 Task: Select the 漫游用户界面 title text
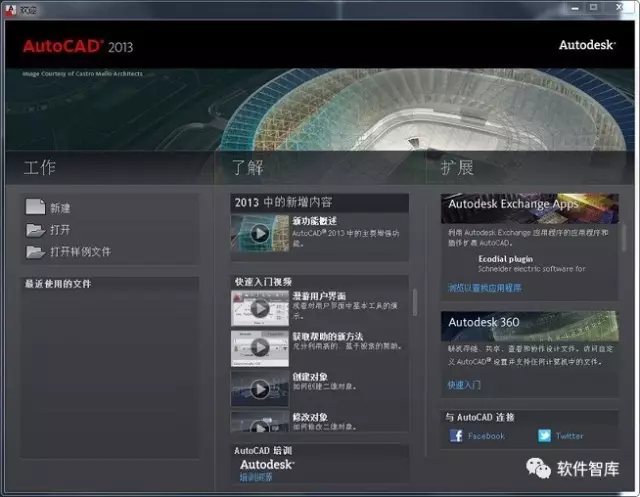point(319,296)
